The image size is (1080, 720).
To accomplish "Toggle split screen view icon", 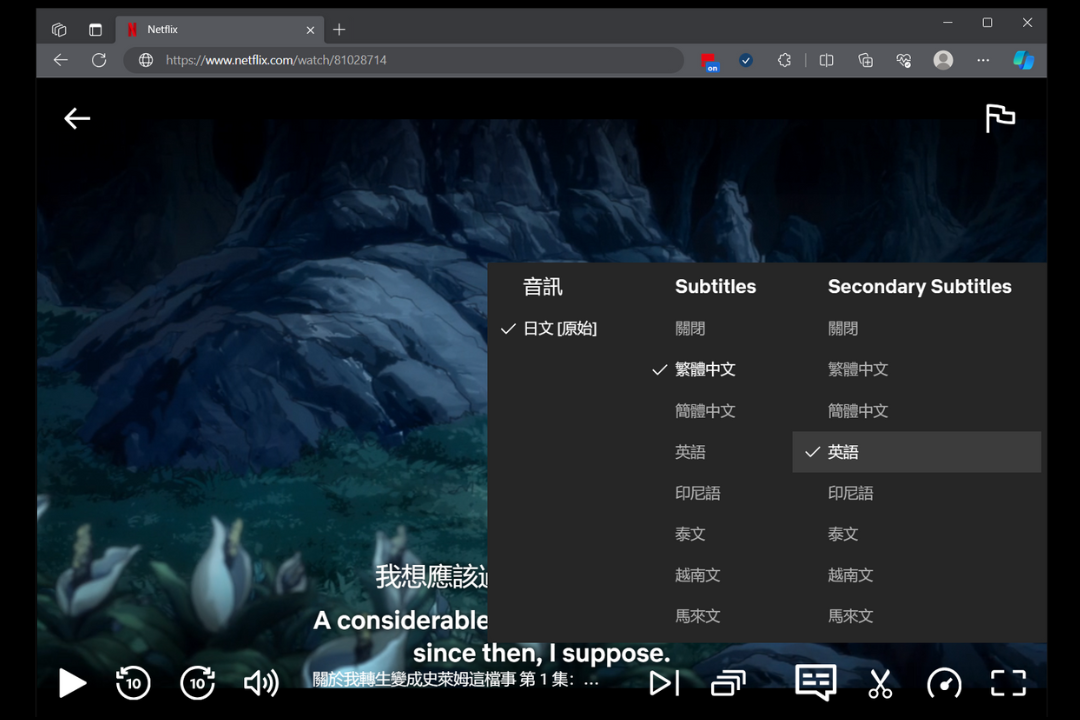I will [x=827, y=60].
